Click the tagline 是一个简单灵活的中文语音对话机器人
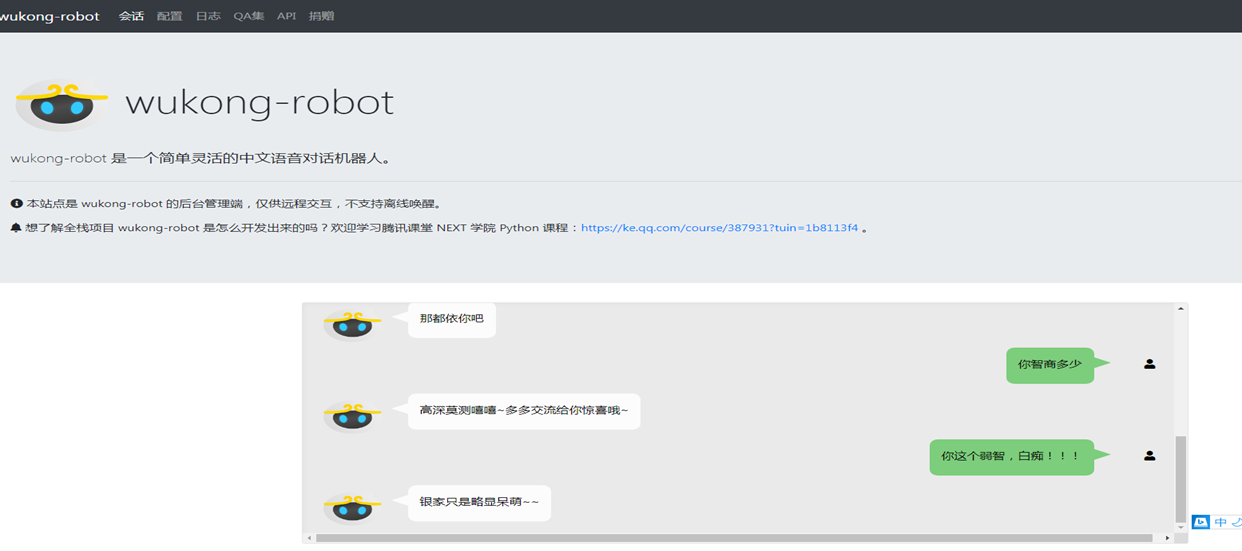This screenshot has width=1242, height=551. (250, 158)
